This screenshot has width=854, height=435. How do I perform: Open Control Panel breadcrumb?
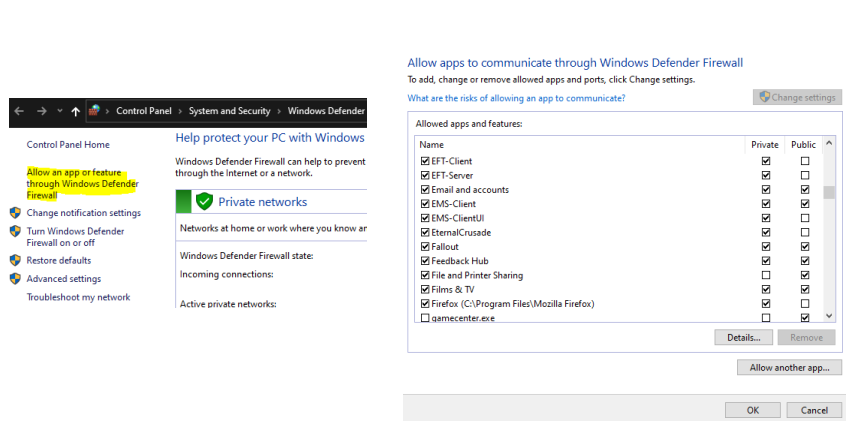click(144, 111)
